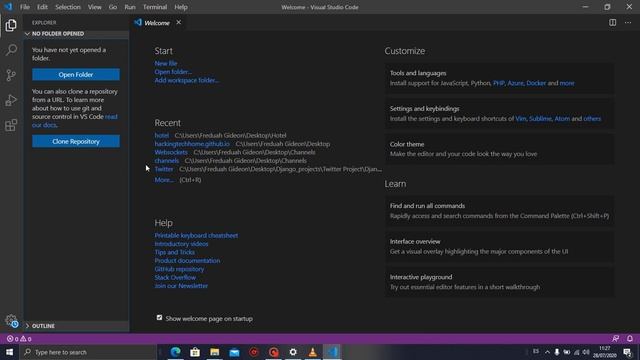Click the split editor right icon
Viewport: 640px width, 360px height.
pyautogui.click(x=612, y=23)
